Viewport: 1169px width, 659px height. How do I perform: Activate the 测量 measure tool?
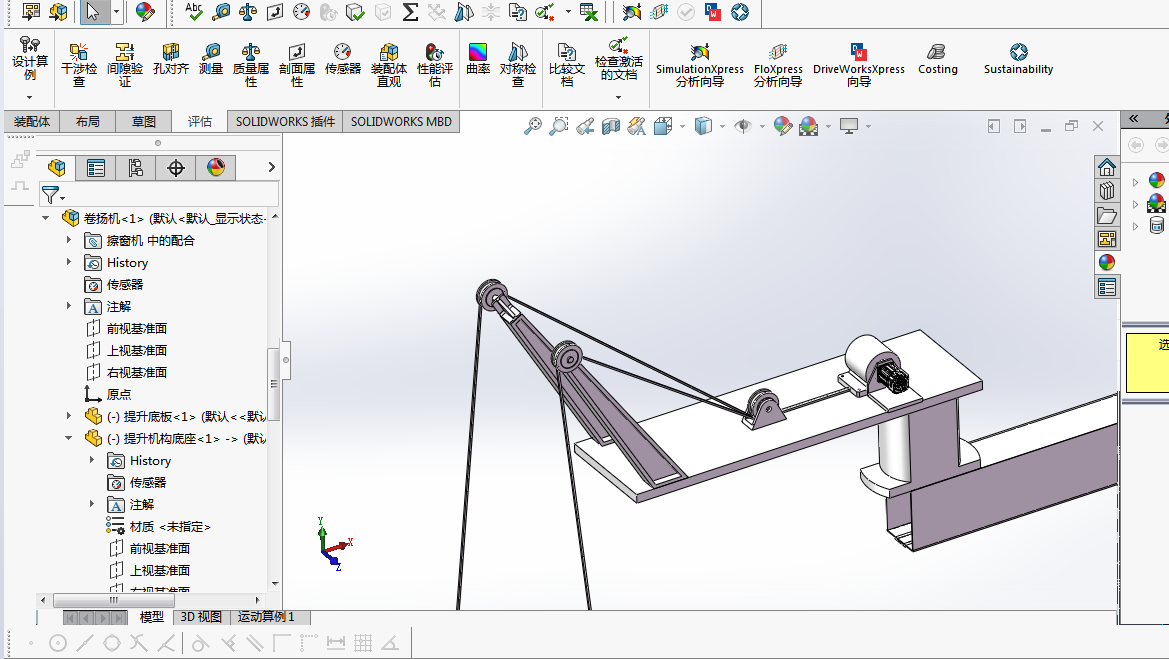point(211,59)
